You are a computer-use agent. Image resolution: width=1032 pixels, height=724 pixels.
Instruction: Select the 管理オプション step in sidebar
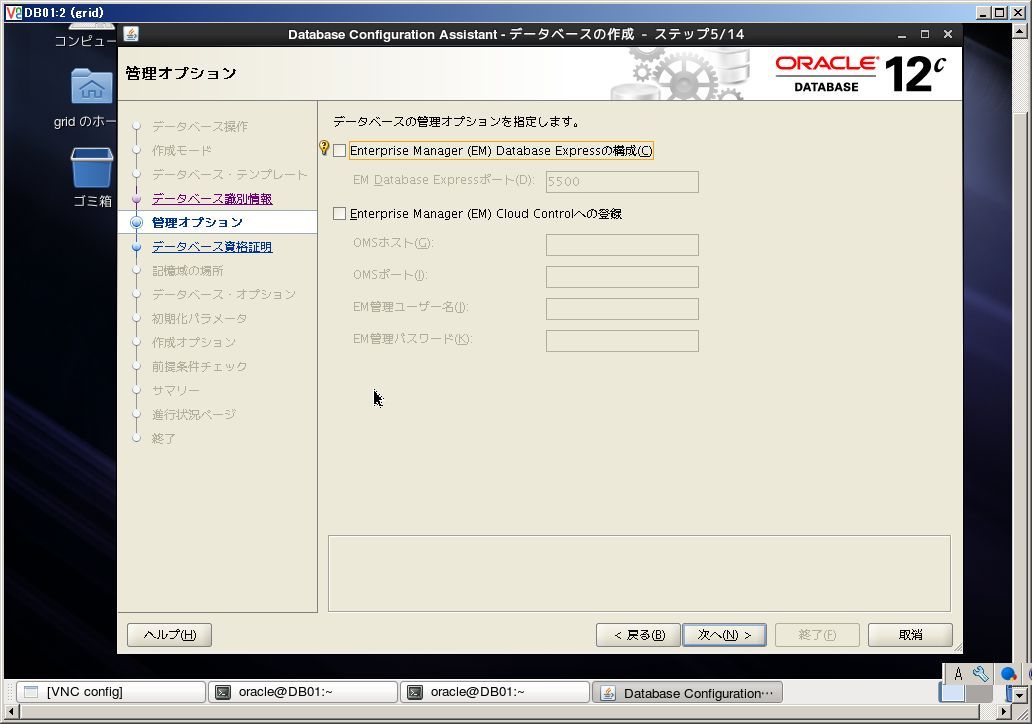click(x=197, y=222)
